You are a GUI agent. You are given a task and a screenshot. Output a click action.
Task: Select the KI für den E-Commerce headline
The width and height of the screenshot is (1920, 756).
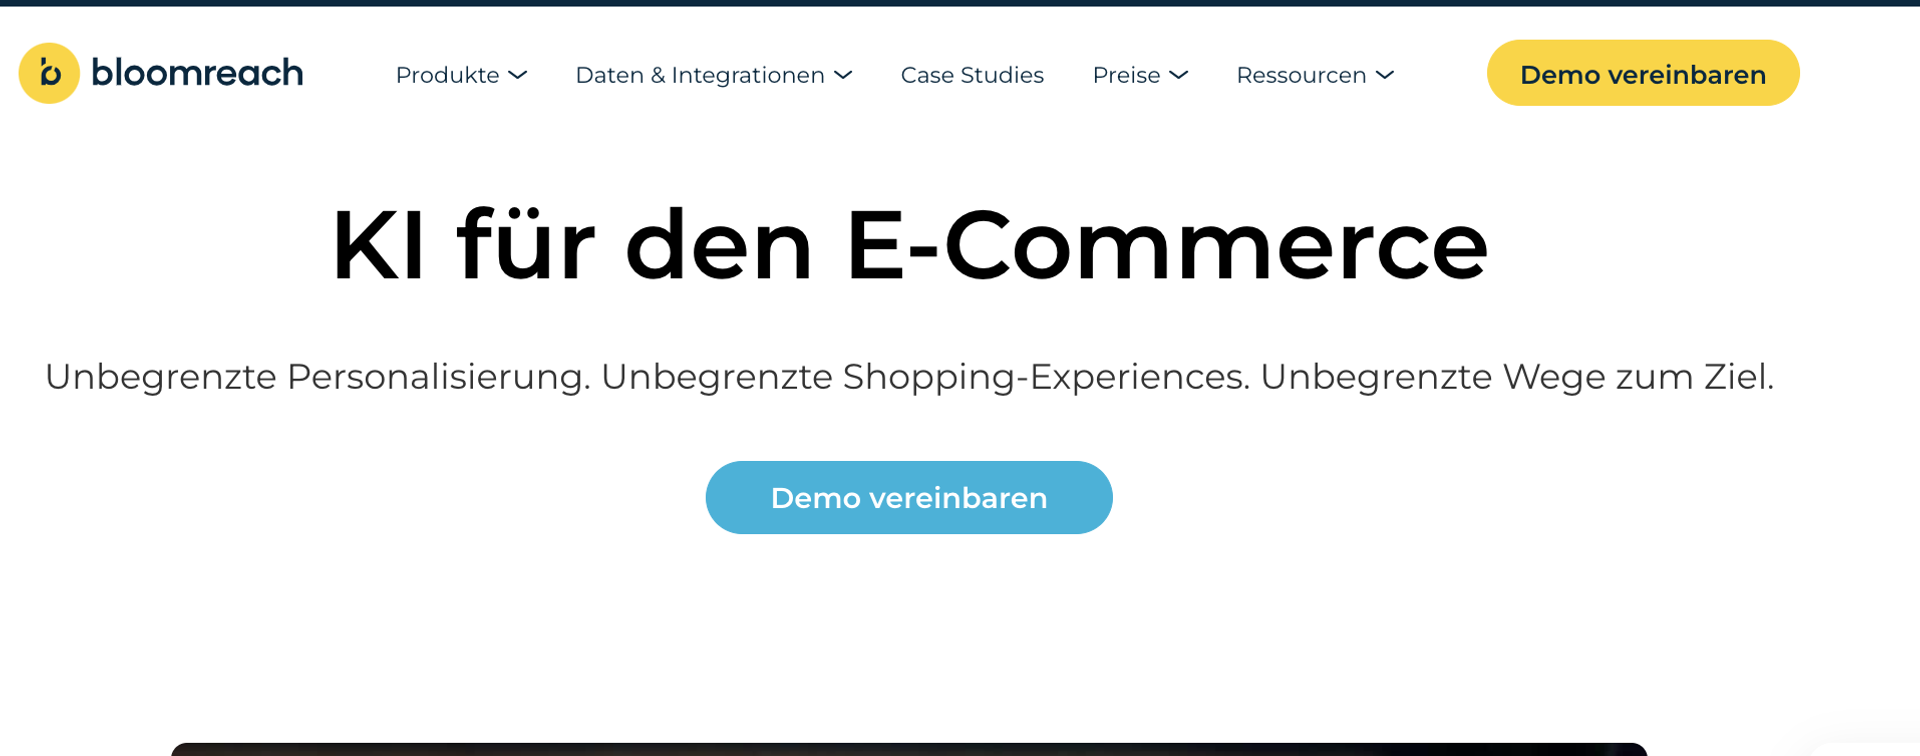tap(910, 246)
